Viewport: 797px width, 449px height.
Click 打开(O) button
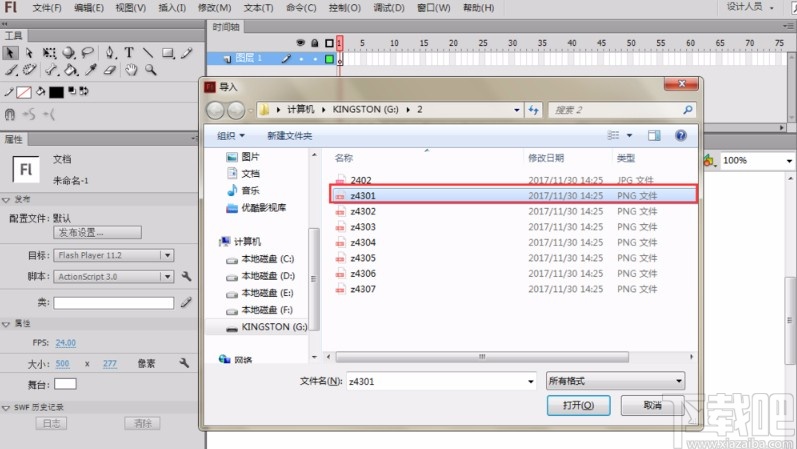578,405
